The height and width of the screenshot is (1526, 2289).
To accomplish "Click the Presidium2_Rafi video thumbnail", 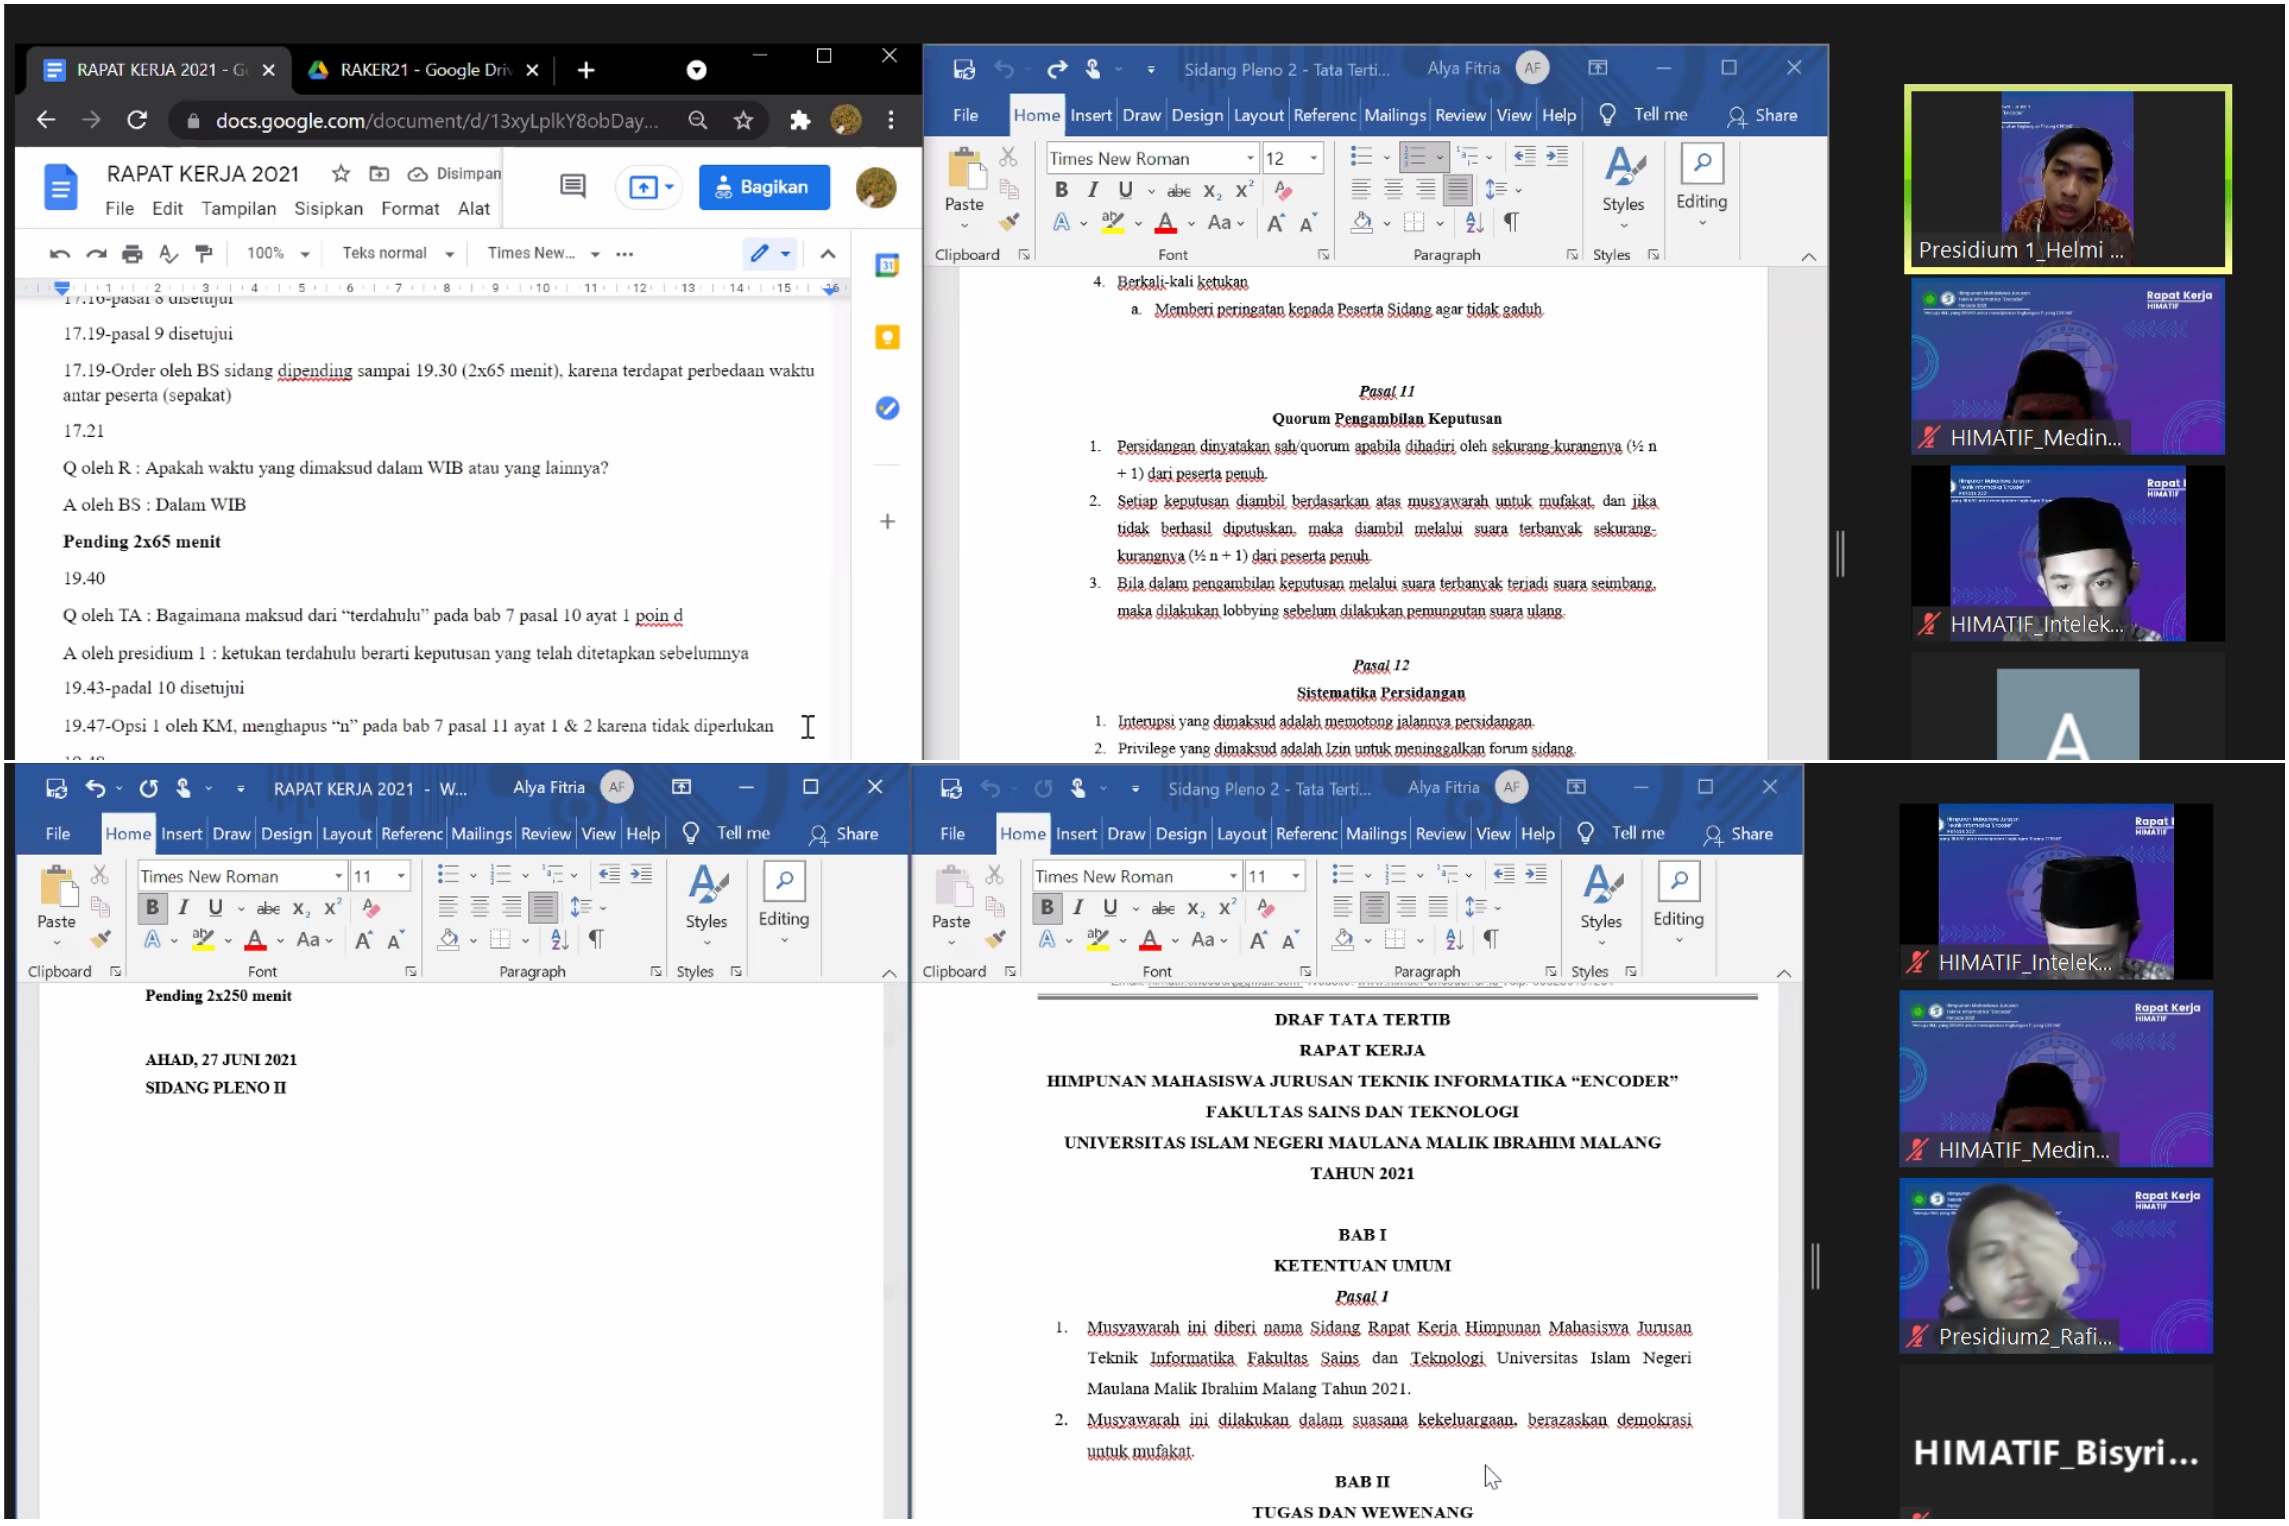I will pyautogui.click(x=2055, y=1267).
